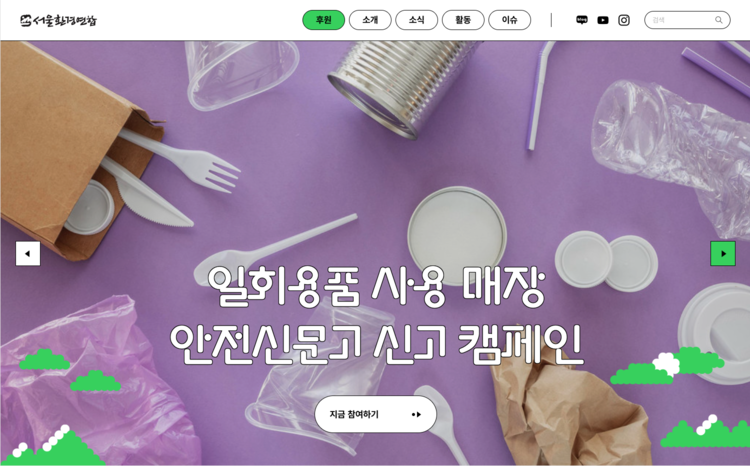
Task: Open the 소식 menu
Action: (x=416, y=20)
